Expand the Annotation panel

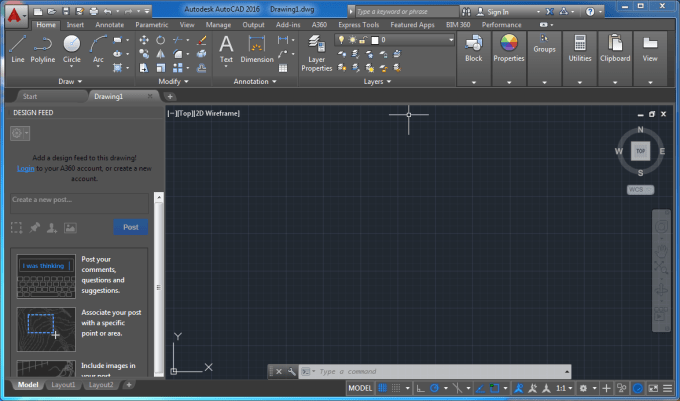(255, 82)
